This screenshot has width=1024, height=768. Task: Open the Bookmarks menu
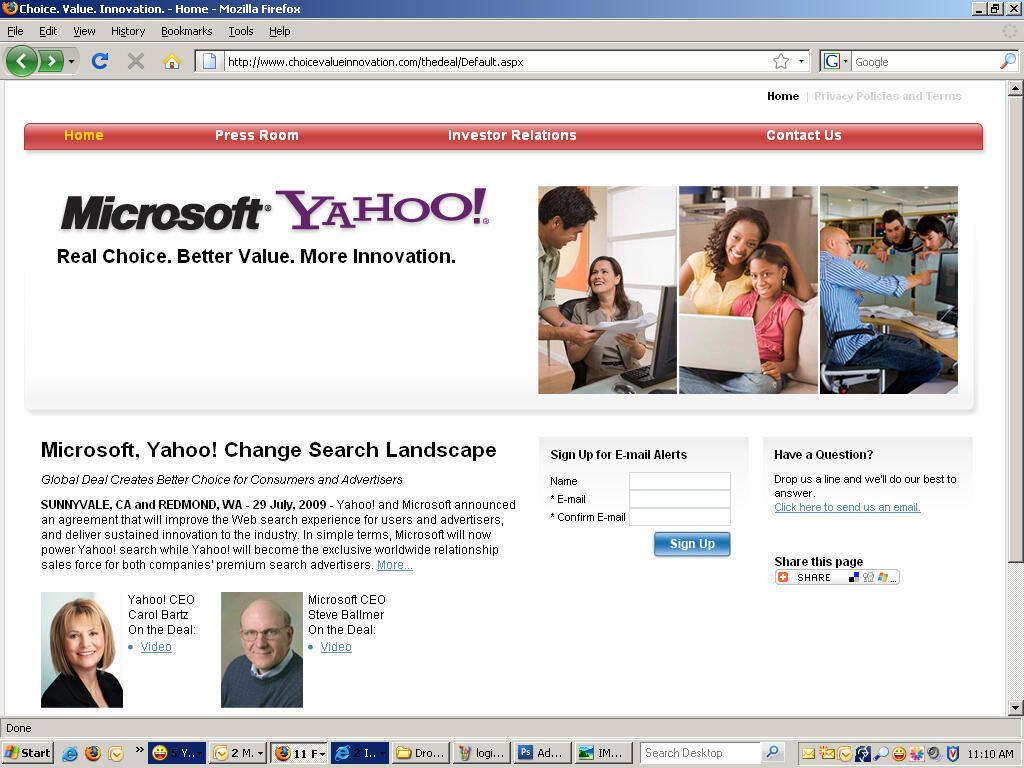click(186, 31)
